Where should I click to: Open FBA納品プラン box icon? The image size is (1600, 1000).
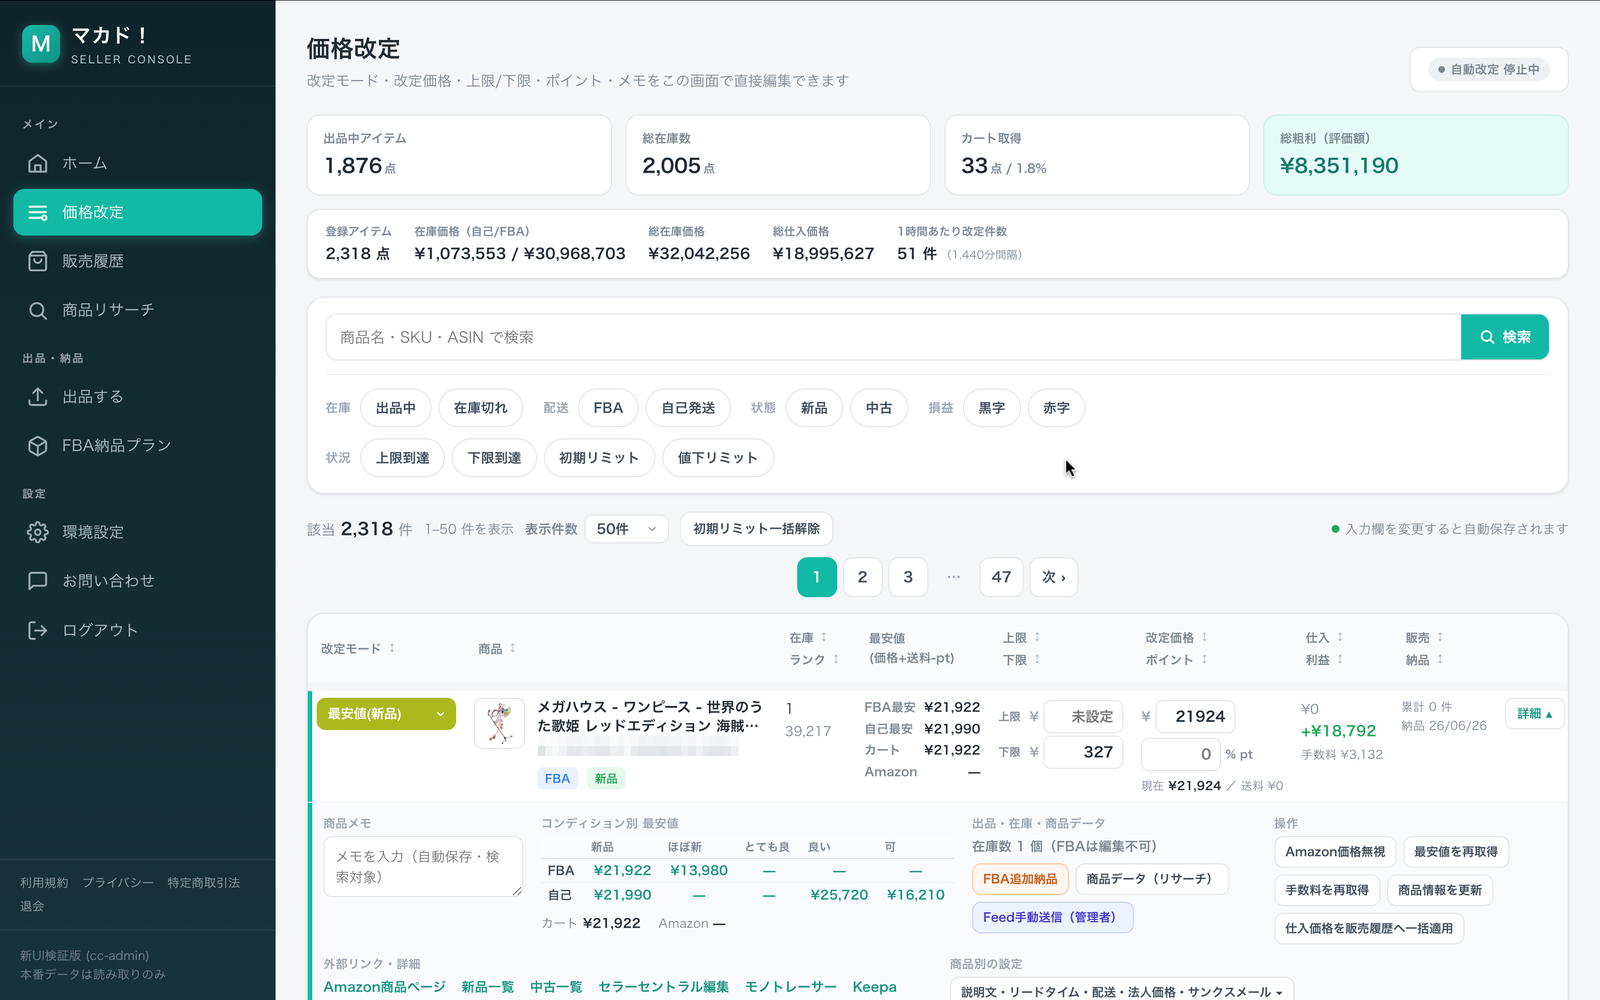click(x=38, y=446)
